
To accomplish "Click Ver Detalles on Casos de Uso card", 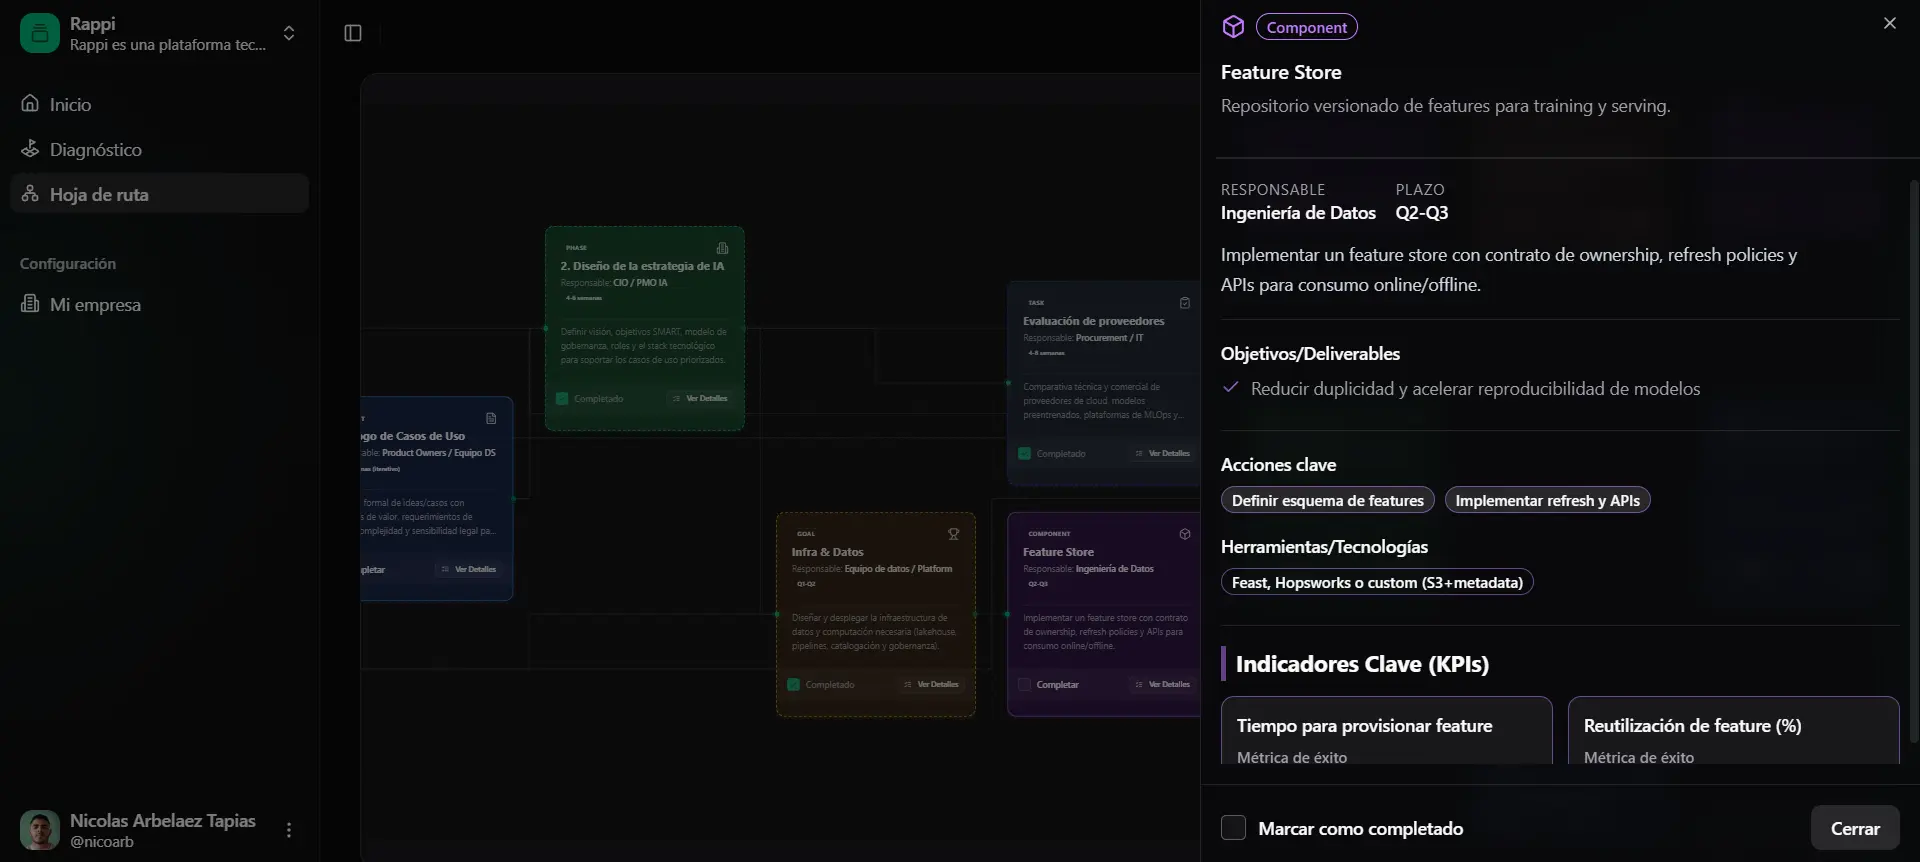I will pyautogui.click(x=468, y=570).
